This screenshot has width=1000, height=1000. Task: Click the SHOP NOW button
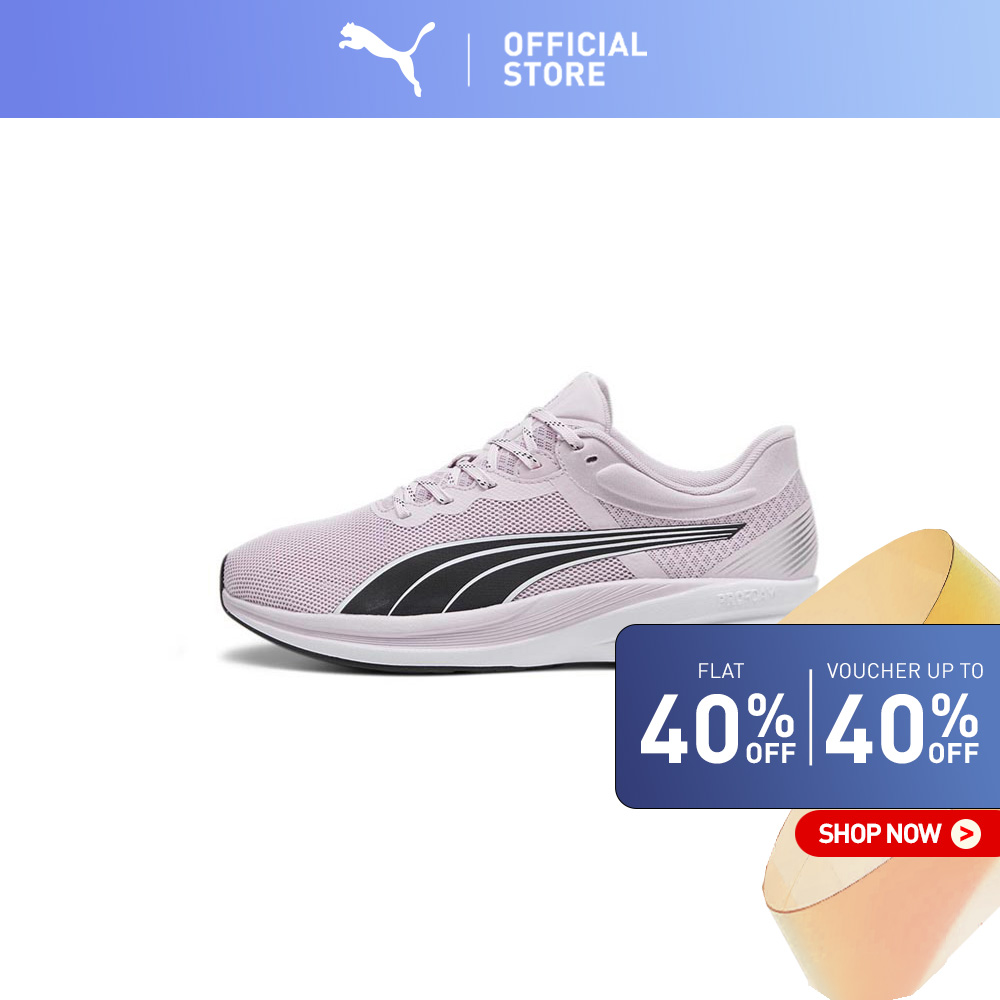[x=897, y=834]
